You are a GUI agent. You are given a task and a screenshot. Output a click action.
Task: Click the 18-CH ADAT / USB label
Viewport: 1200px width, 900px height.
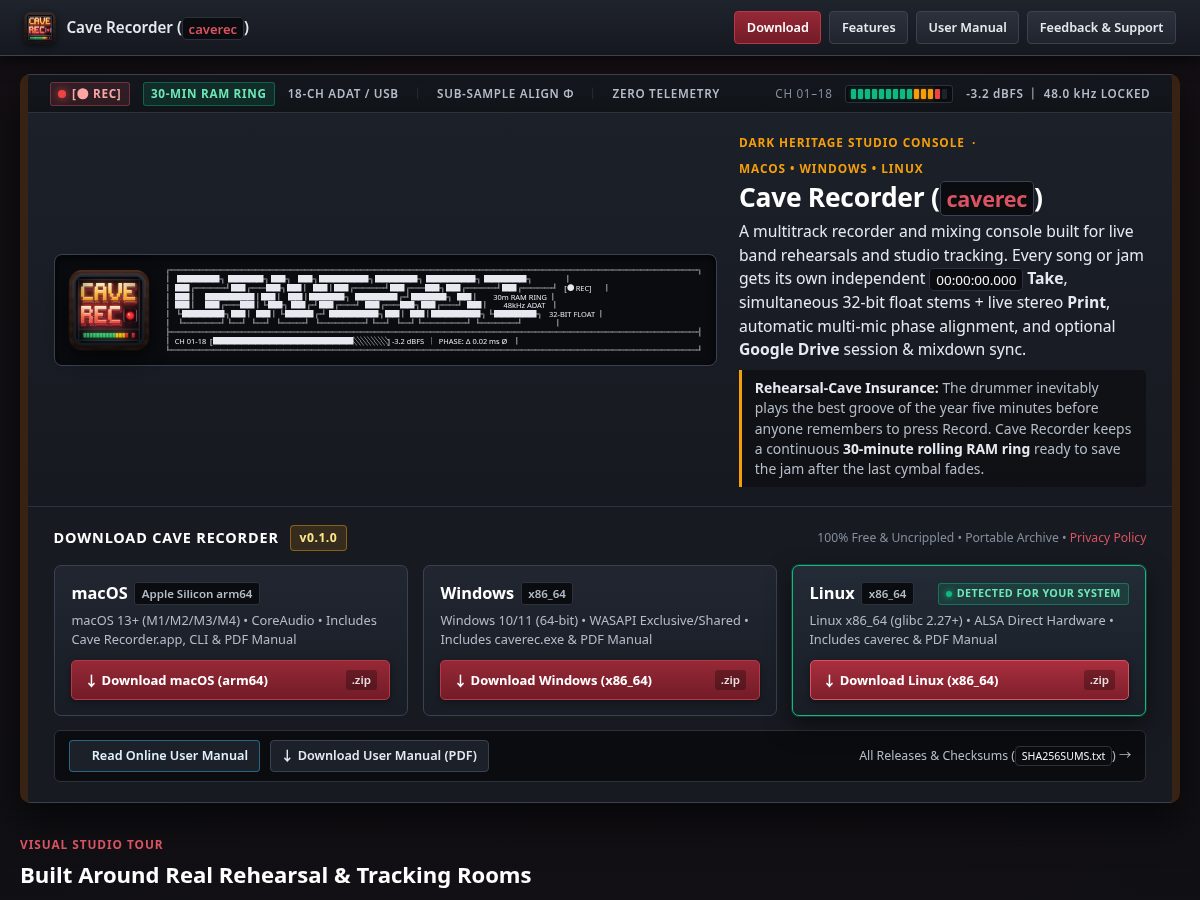coord(343,94)
